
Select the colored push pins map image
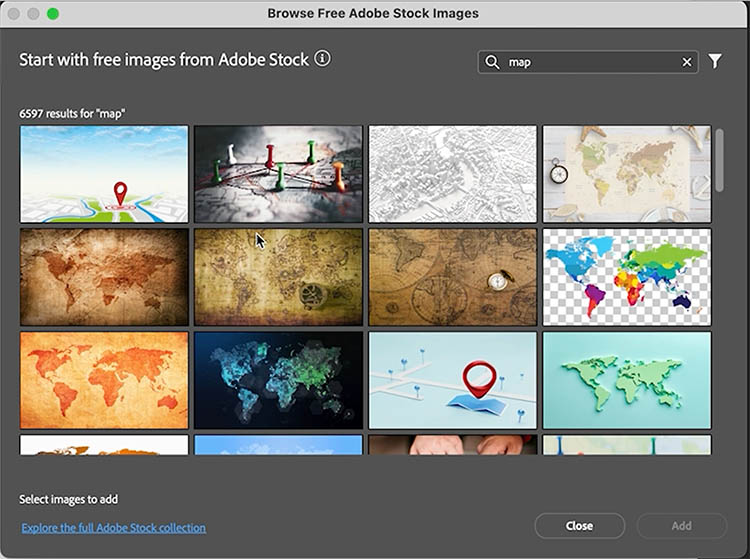click(278, 174)
